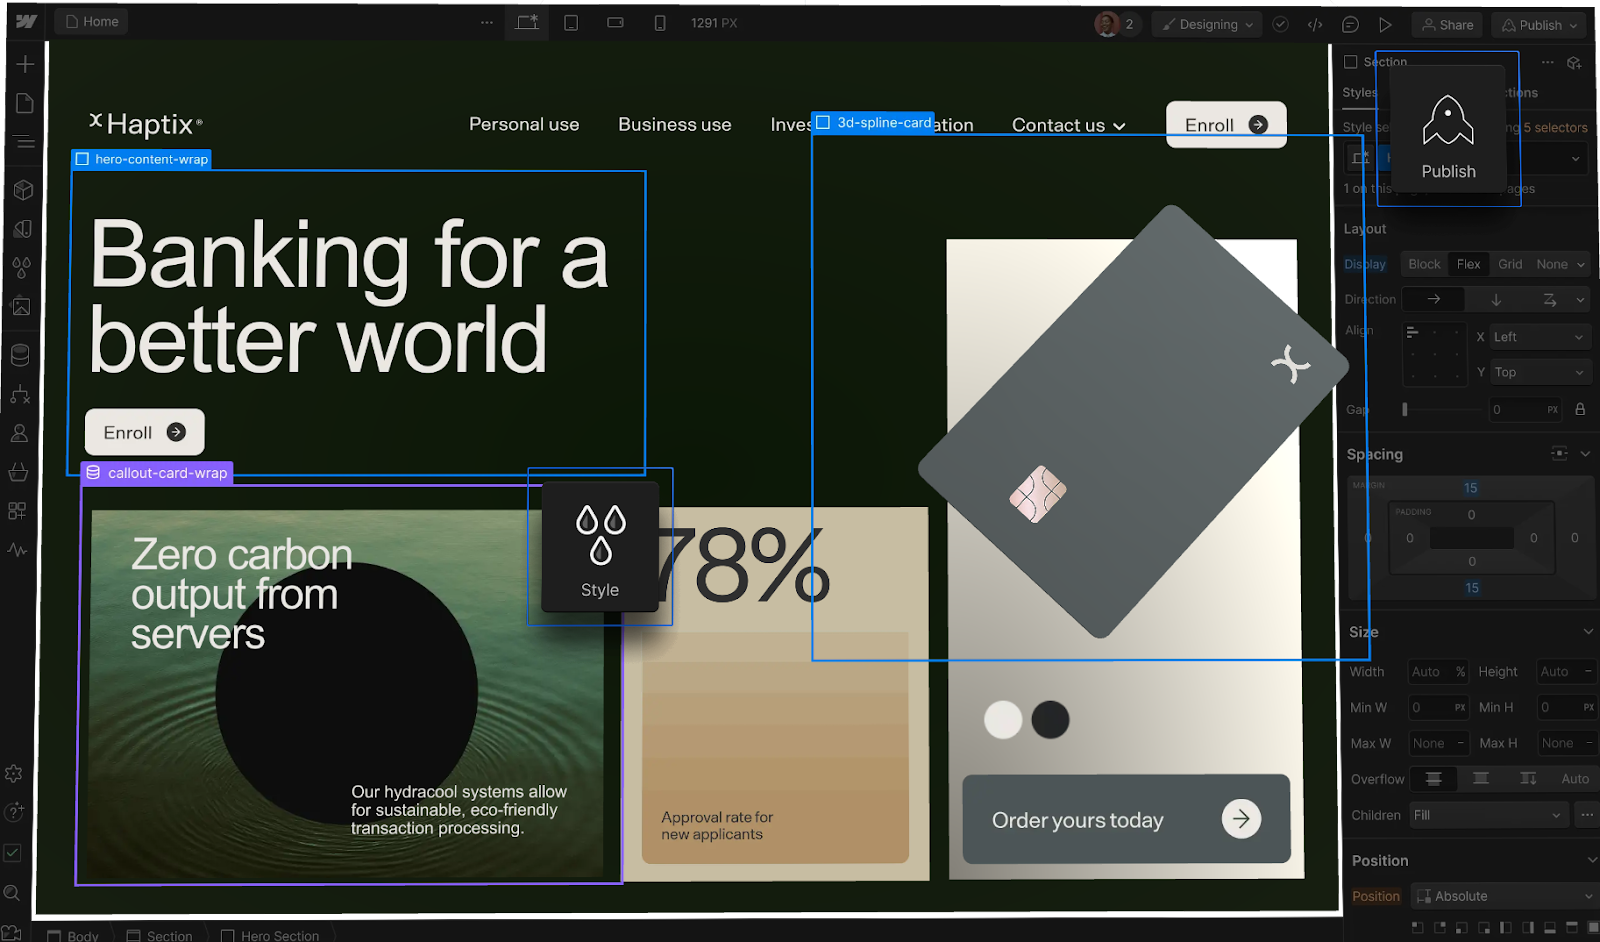Open the Assets image panel
This screenshot has height=942, width=1600.
[21, 307]
